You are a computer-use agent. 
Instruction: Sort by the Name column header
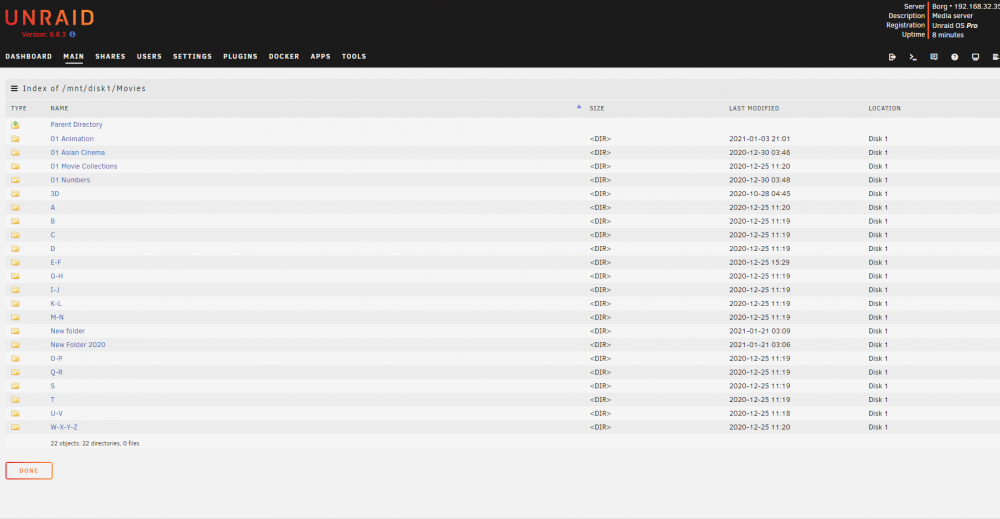tap(59, 108)
